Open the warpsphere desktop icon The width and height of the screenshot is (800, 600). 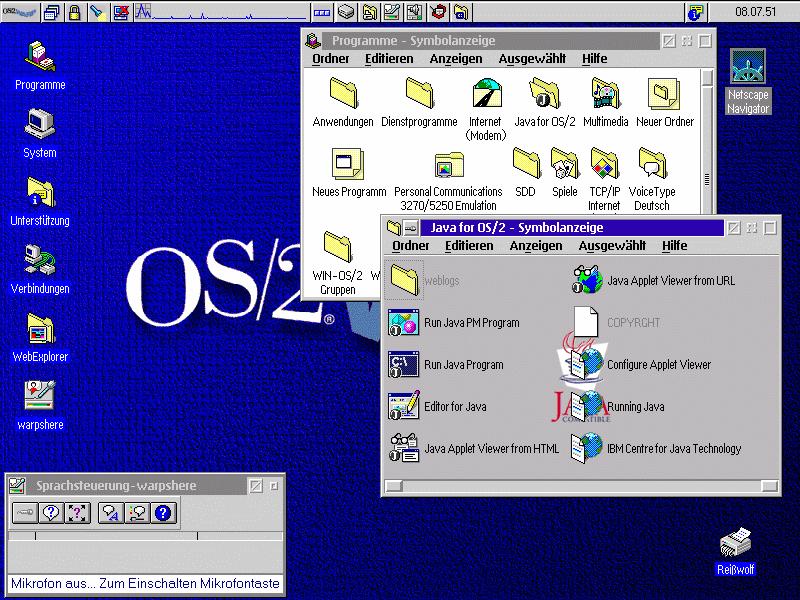click(x=40, y=406)
